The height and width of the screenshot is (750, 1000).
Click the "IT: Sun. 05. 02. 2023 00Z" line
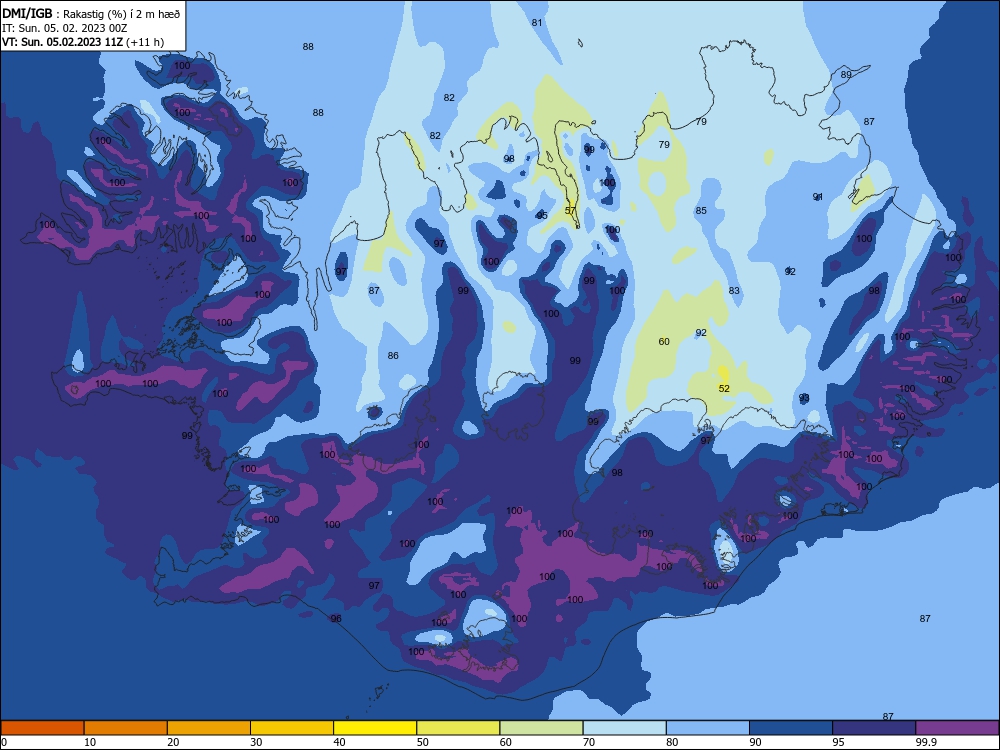64,29
